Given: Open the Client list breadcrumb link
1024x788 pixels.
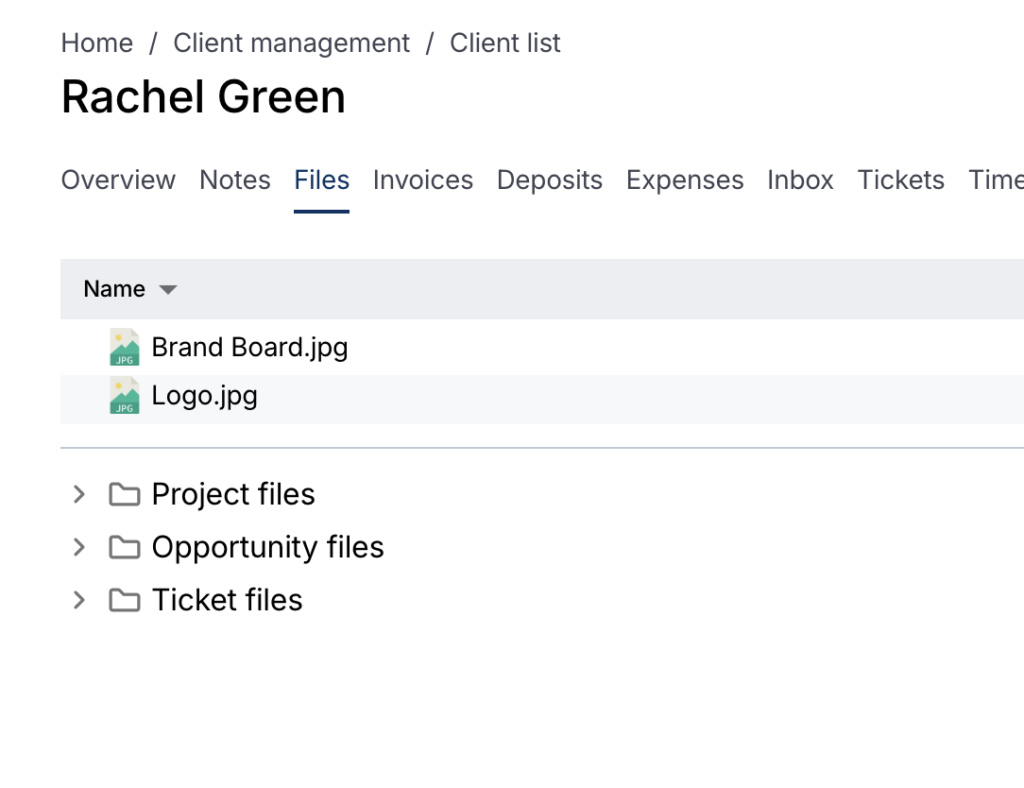Looking at the screenshot, I should (505, 43).
